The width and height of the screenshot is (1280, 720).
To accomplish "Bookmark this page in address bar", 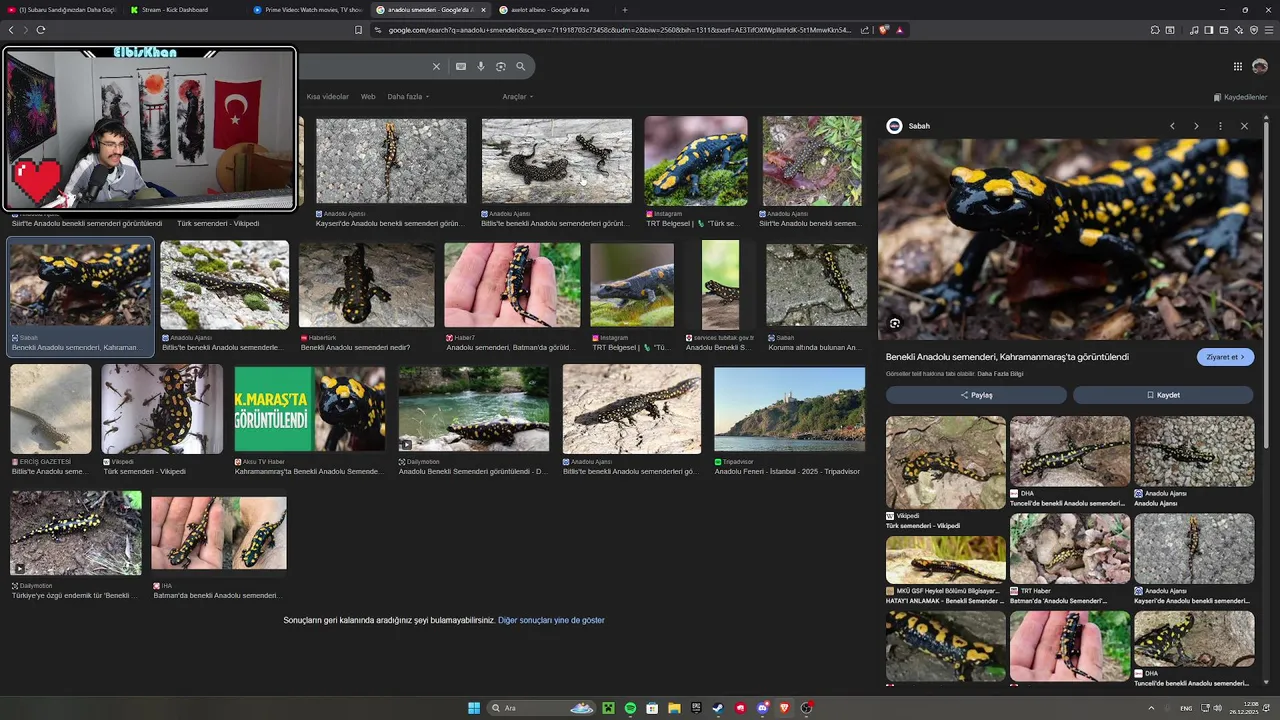I will (358, 30).
